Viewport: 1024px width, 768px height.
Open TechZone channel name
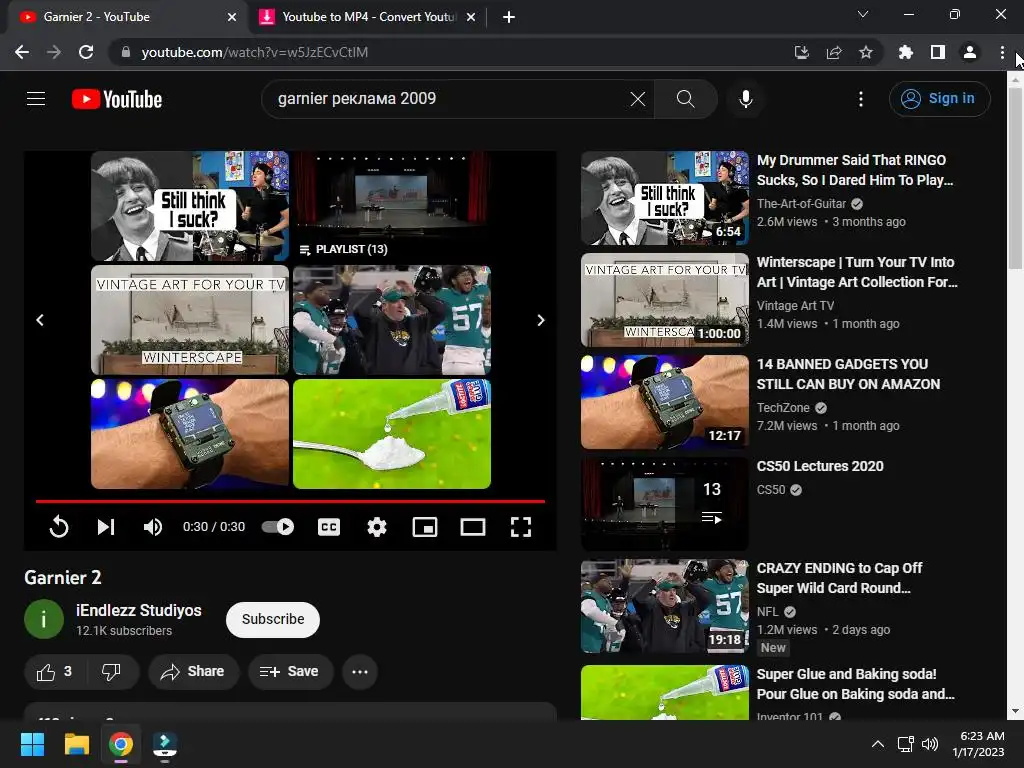pos(783,408)
